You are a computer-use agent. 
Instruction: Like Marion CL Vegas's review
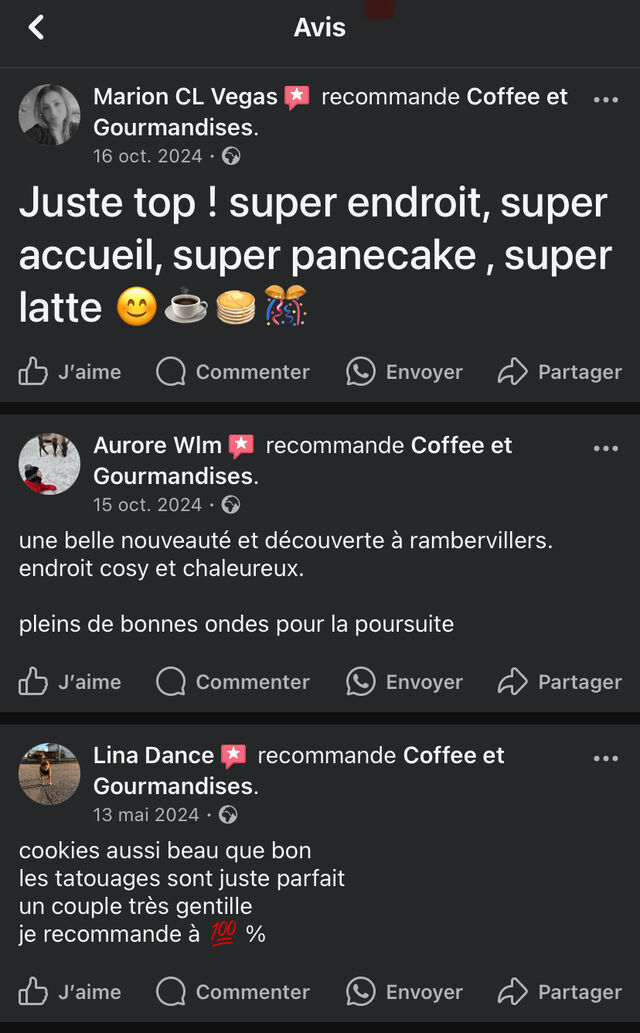click(70, 372)
